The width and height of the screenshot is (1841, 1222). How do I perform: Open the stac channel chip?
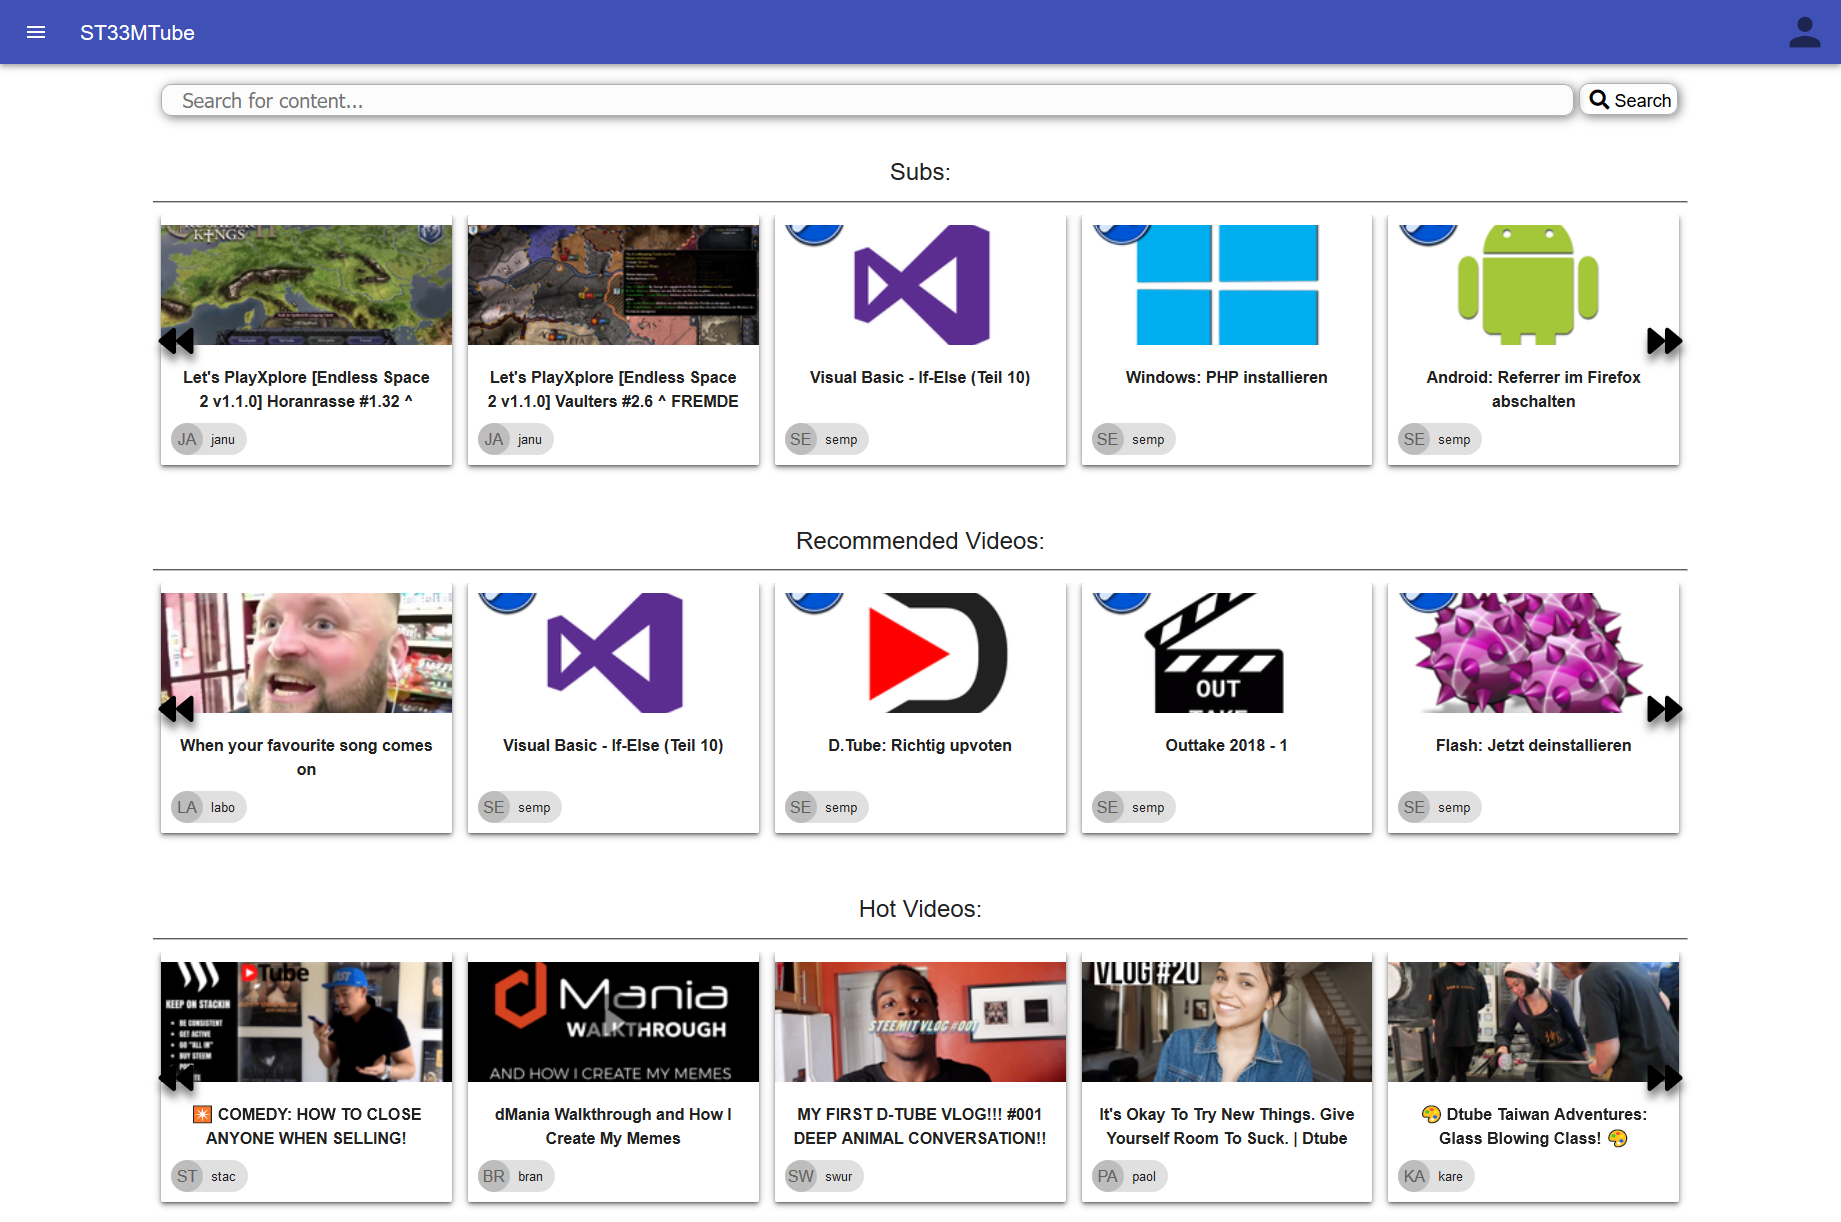(208, 1176)
